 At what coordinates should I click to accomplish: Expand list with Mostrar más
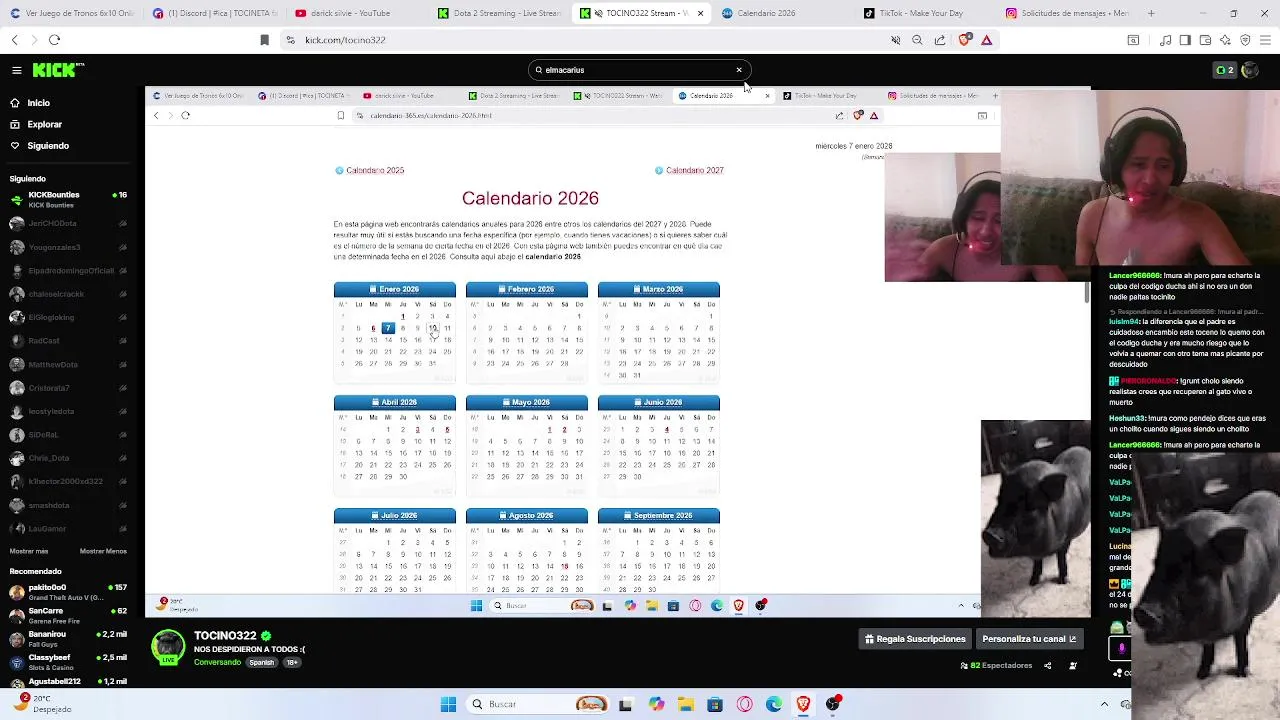tap(29, 551)
